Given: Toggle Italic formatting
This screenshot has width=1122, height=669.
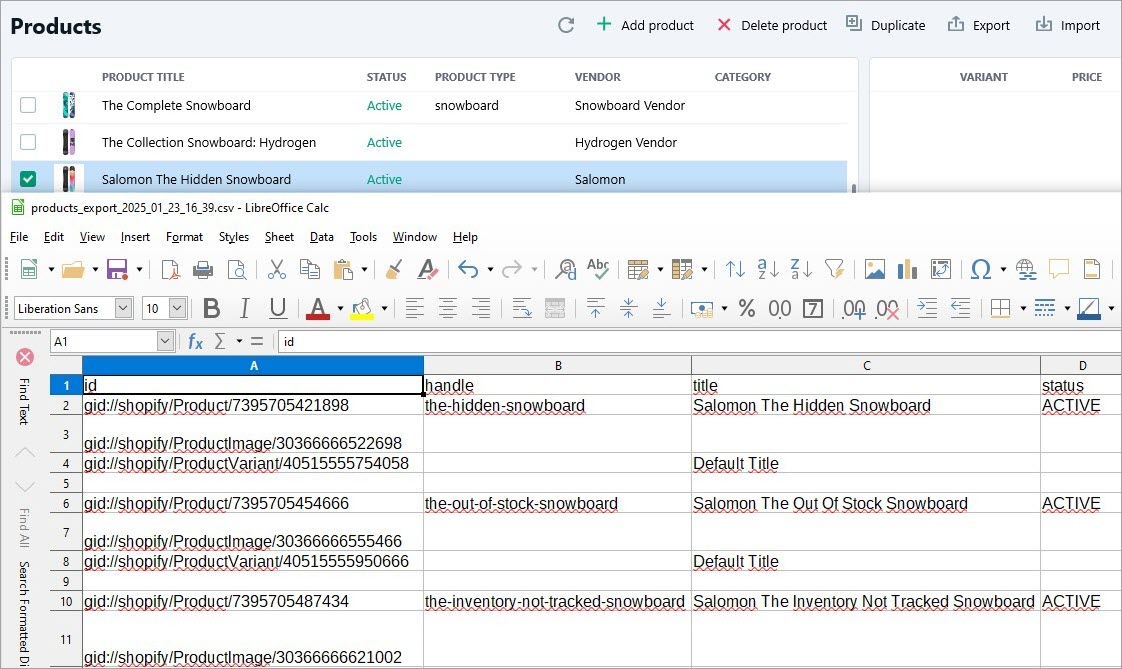Looking at the screenshot, I should [244, 308].
